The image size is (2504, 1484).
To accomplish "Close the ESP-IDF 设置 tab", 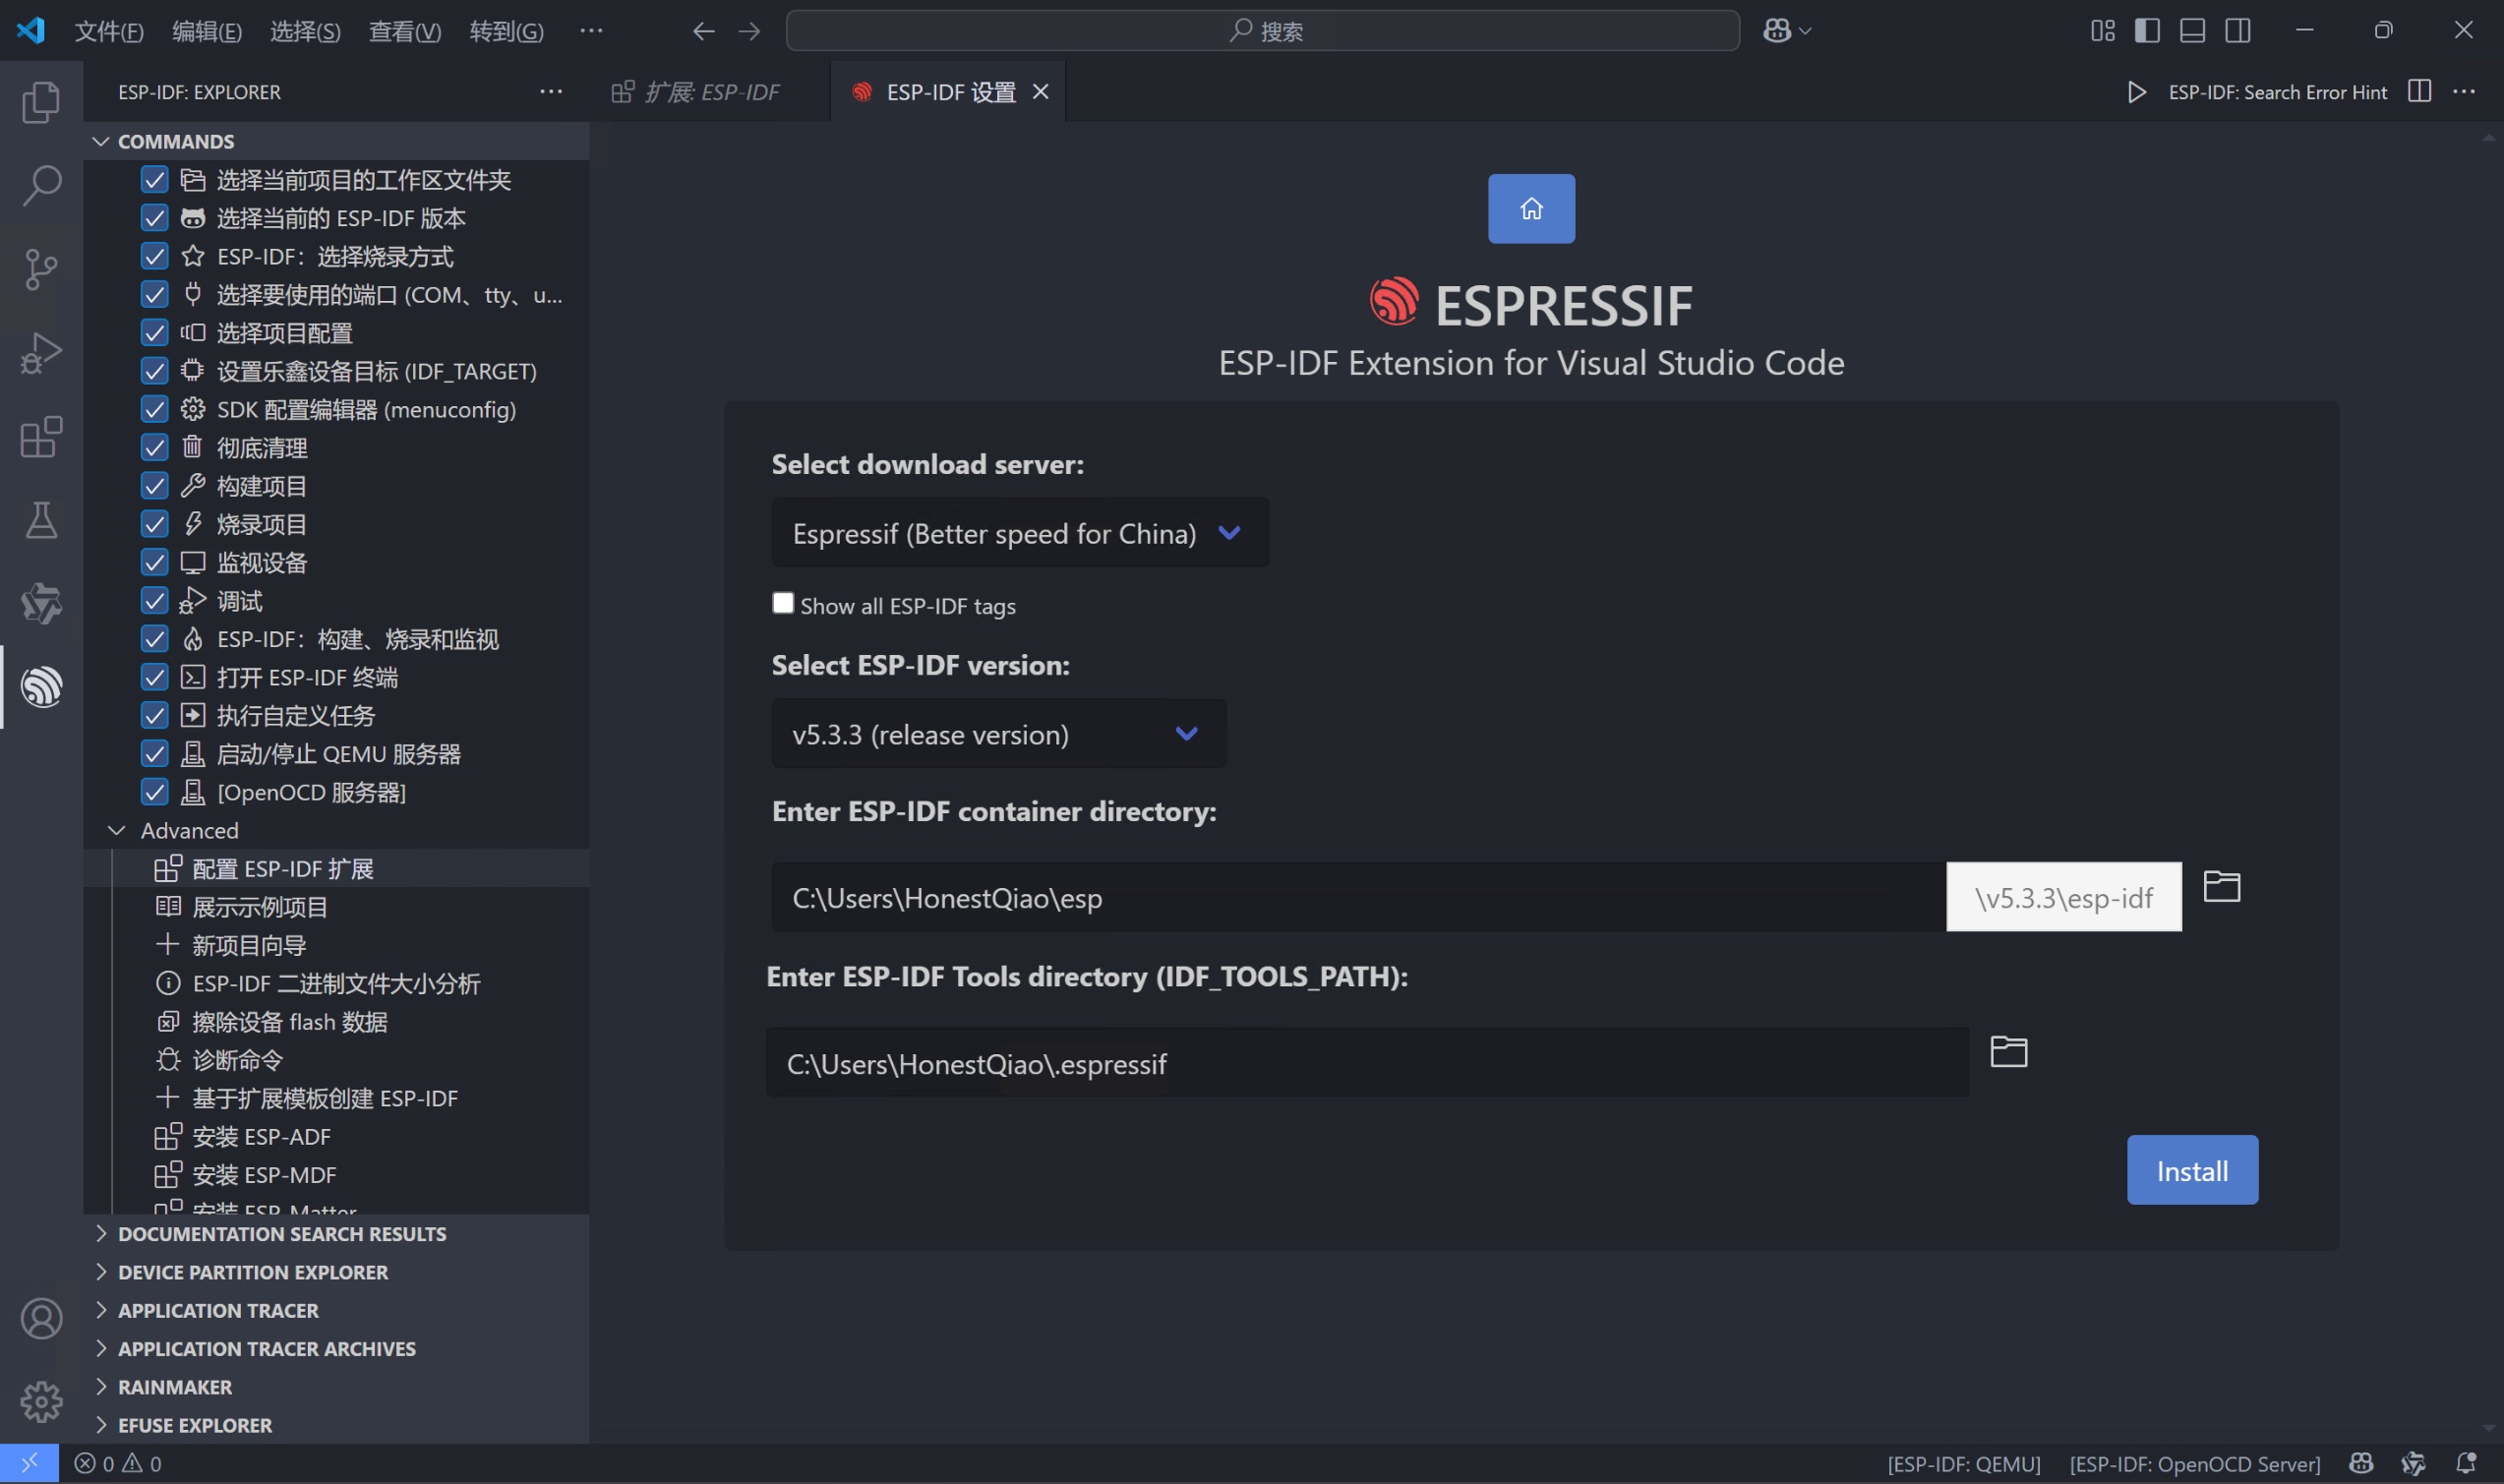I will point(1041,92).
